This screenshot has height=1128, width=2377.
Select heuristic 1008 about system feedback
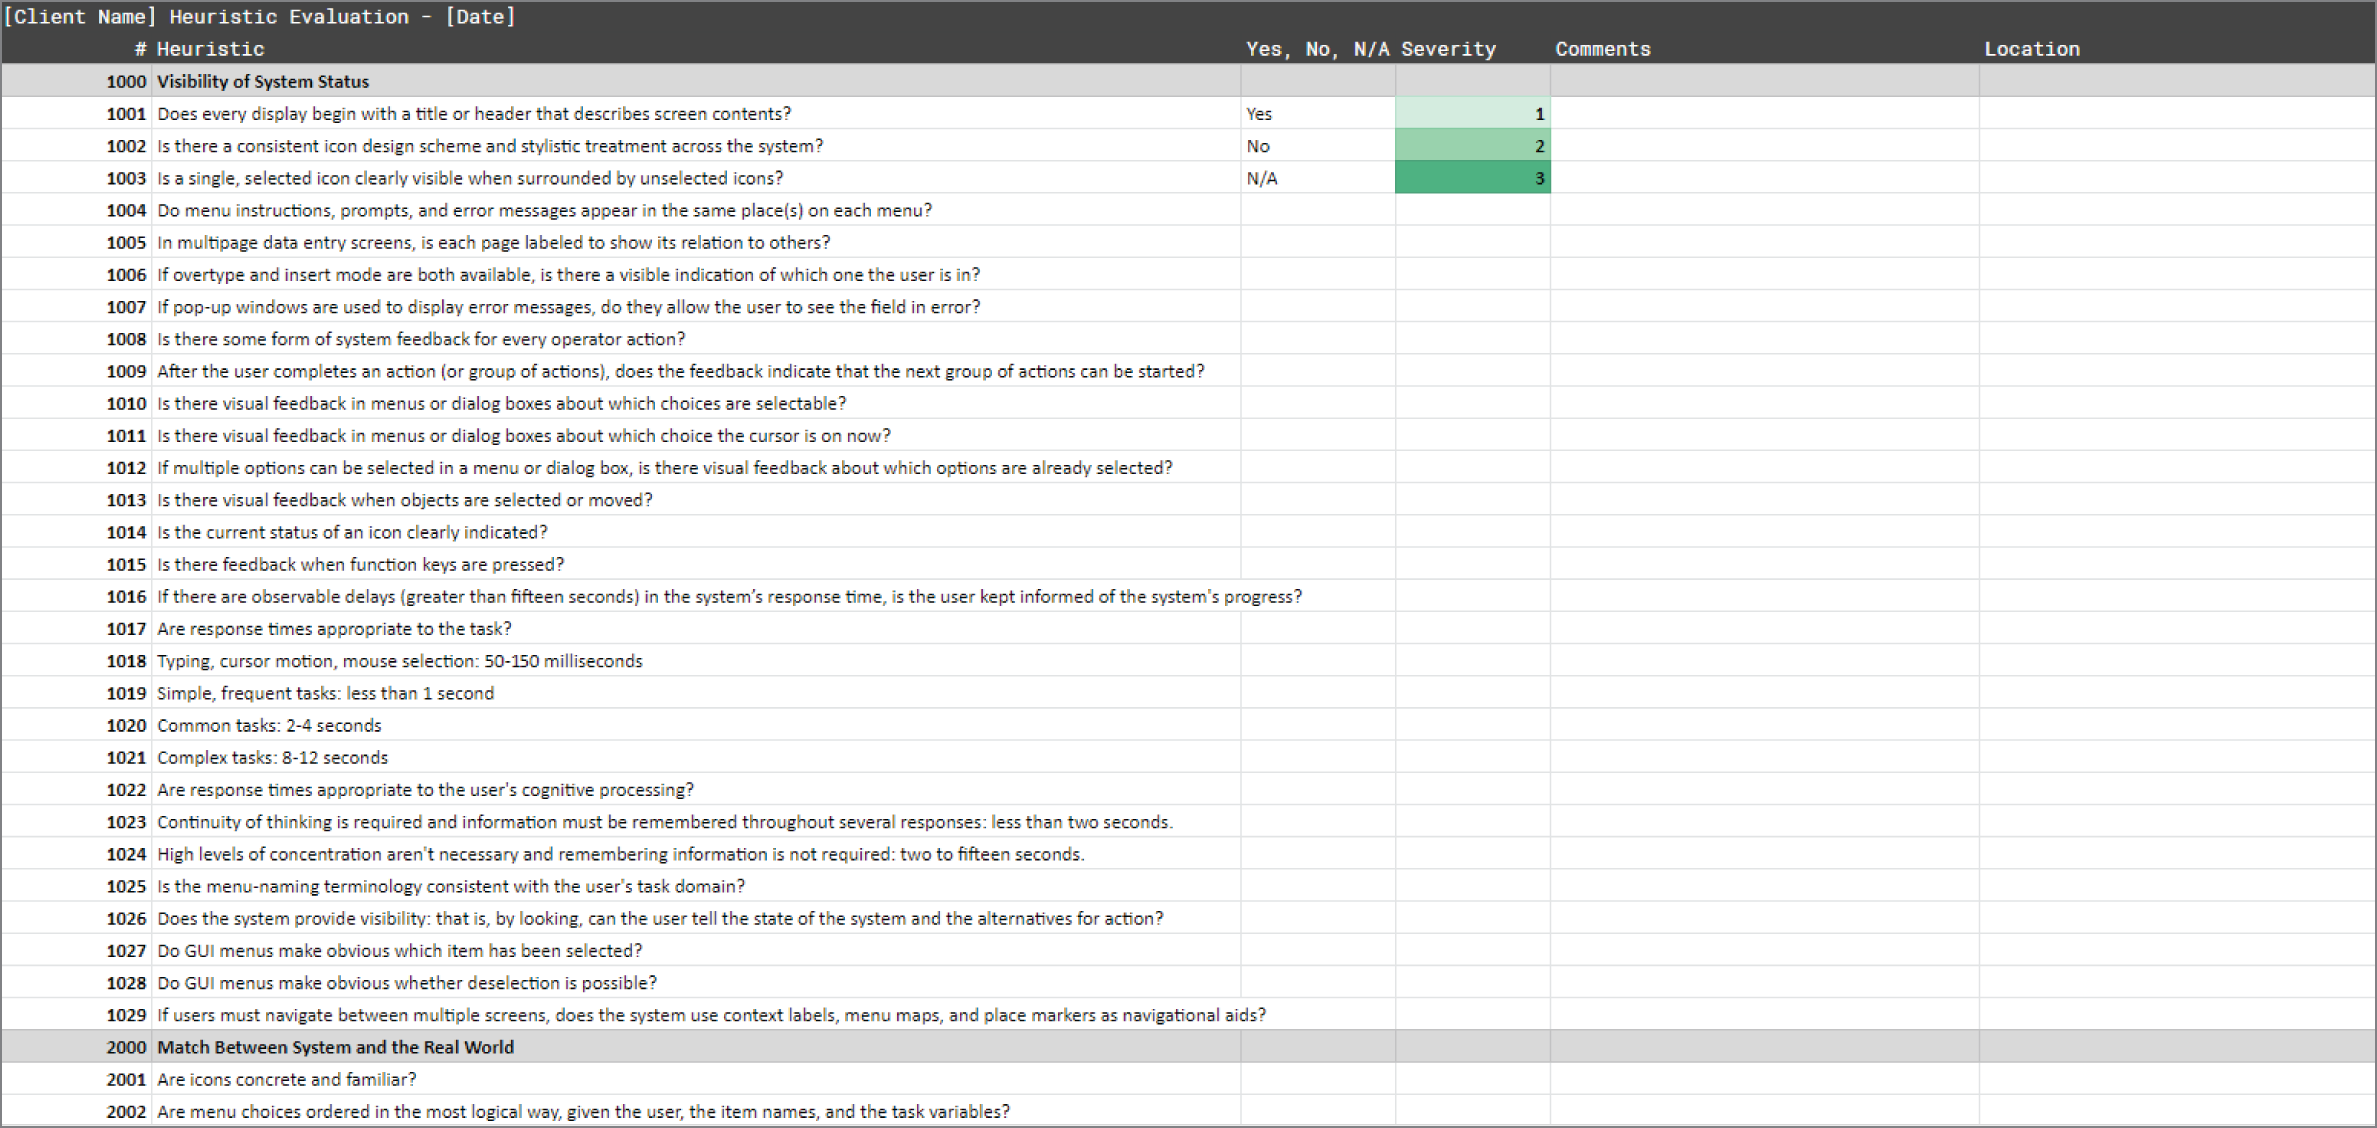click(421, 339)
